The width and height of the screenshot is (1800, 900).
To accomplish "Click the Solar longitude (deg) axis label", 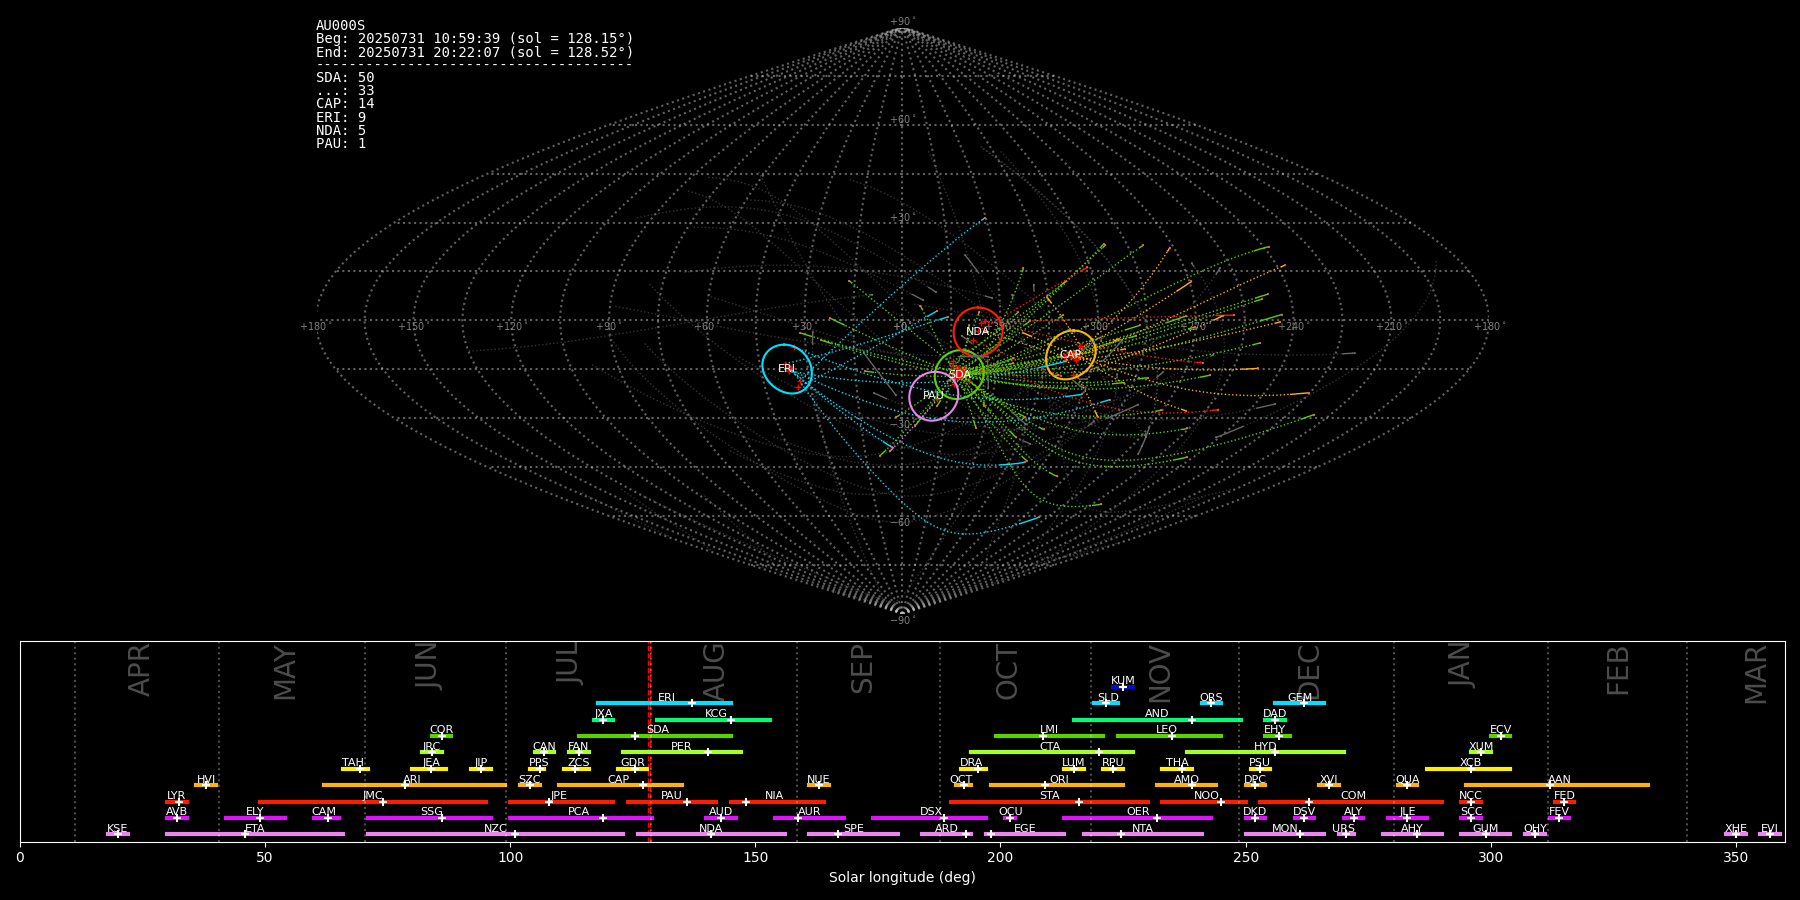I will coord(902,878).
